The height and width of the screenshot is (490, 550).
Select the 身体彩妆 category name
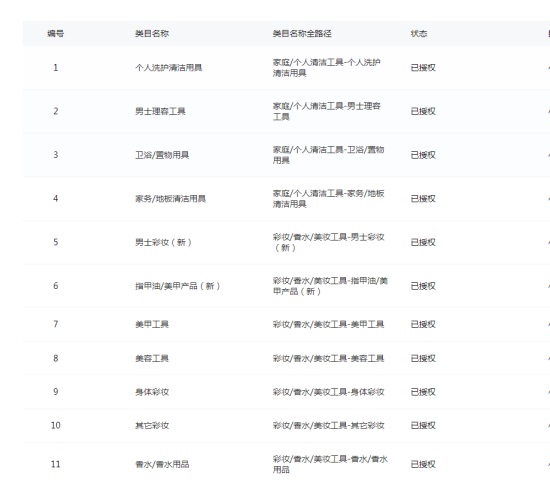[x=152, y=392]
